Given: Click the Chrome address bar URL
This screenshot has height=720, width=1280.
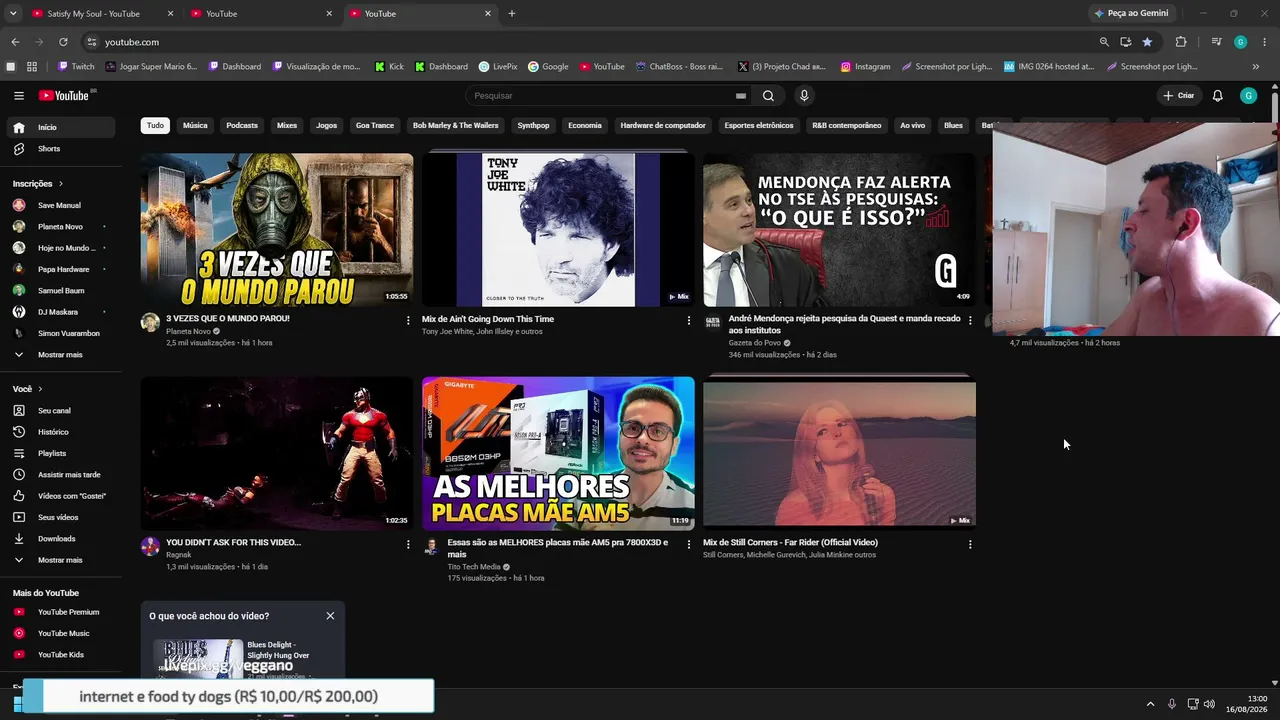Looking at the screenshot, I should click(132, 42).
